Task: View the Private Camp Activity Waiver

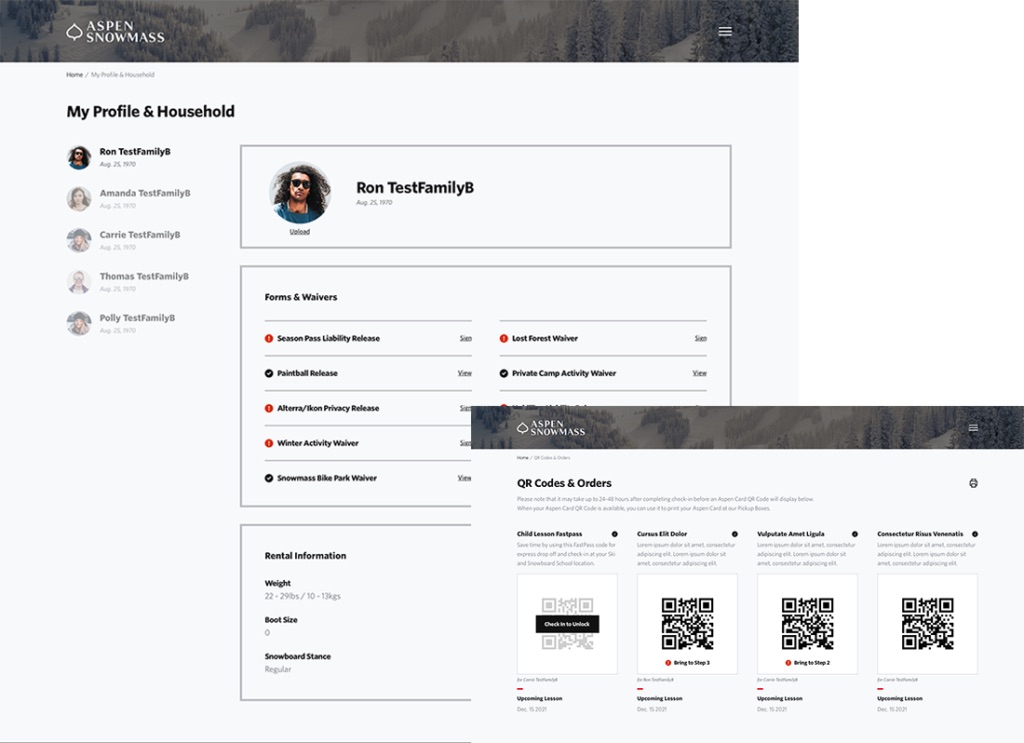Action: (699, 374)
